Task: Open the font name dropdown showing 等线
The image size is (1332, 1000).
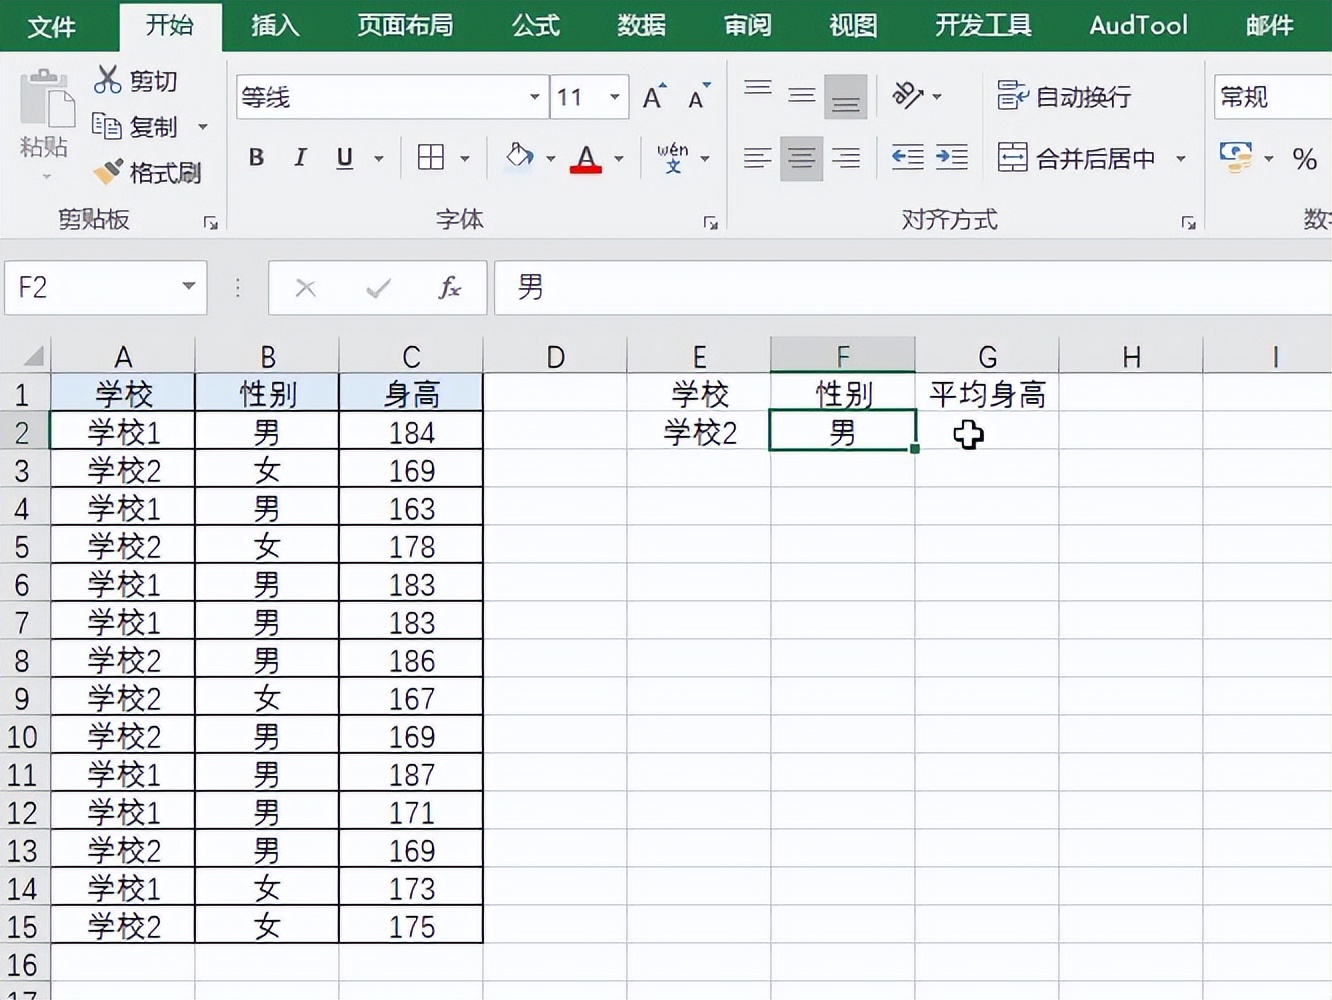Action: click(x=534, y=97)
